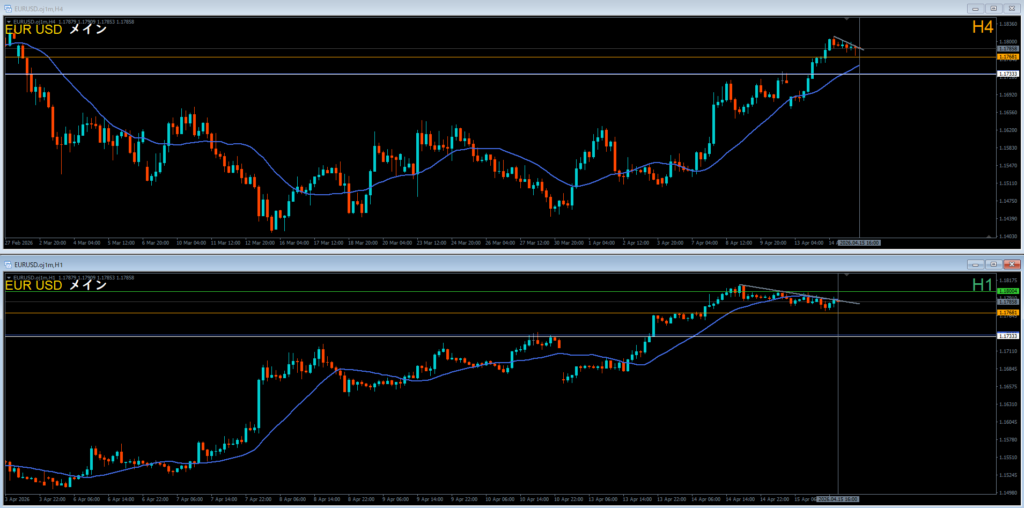Viewport: 1024px width, 508px height.
Task: Click the H1 chart window's title bar icon
Action: tap(9, 264)
